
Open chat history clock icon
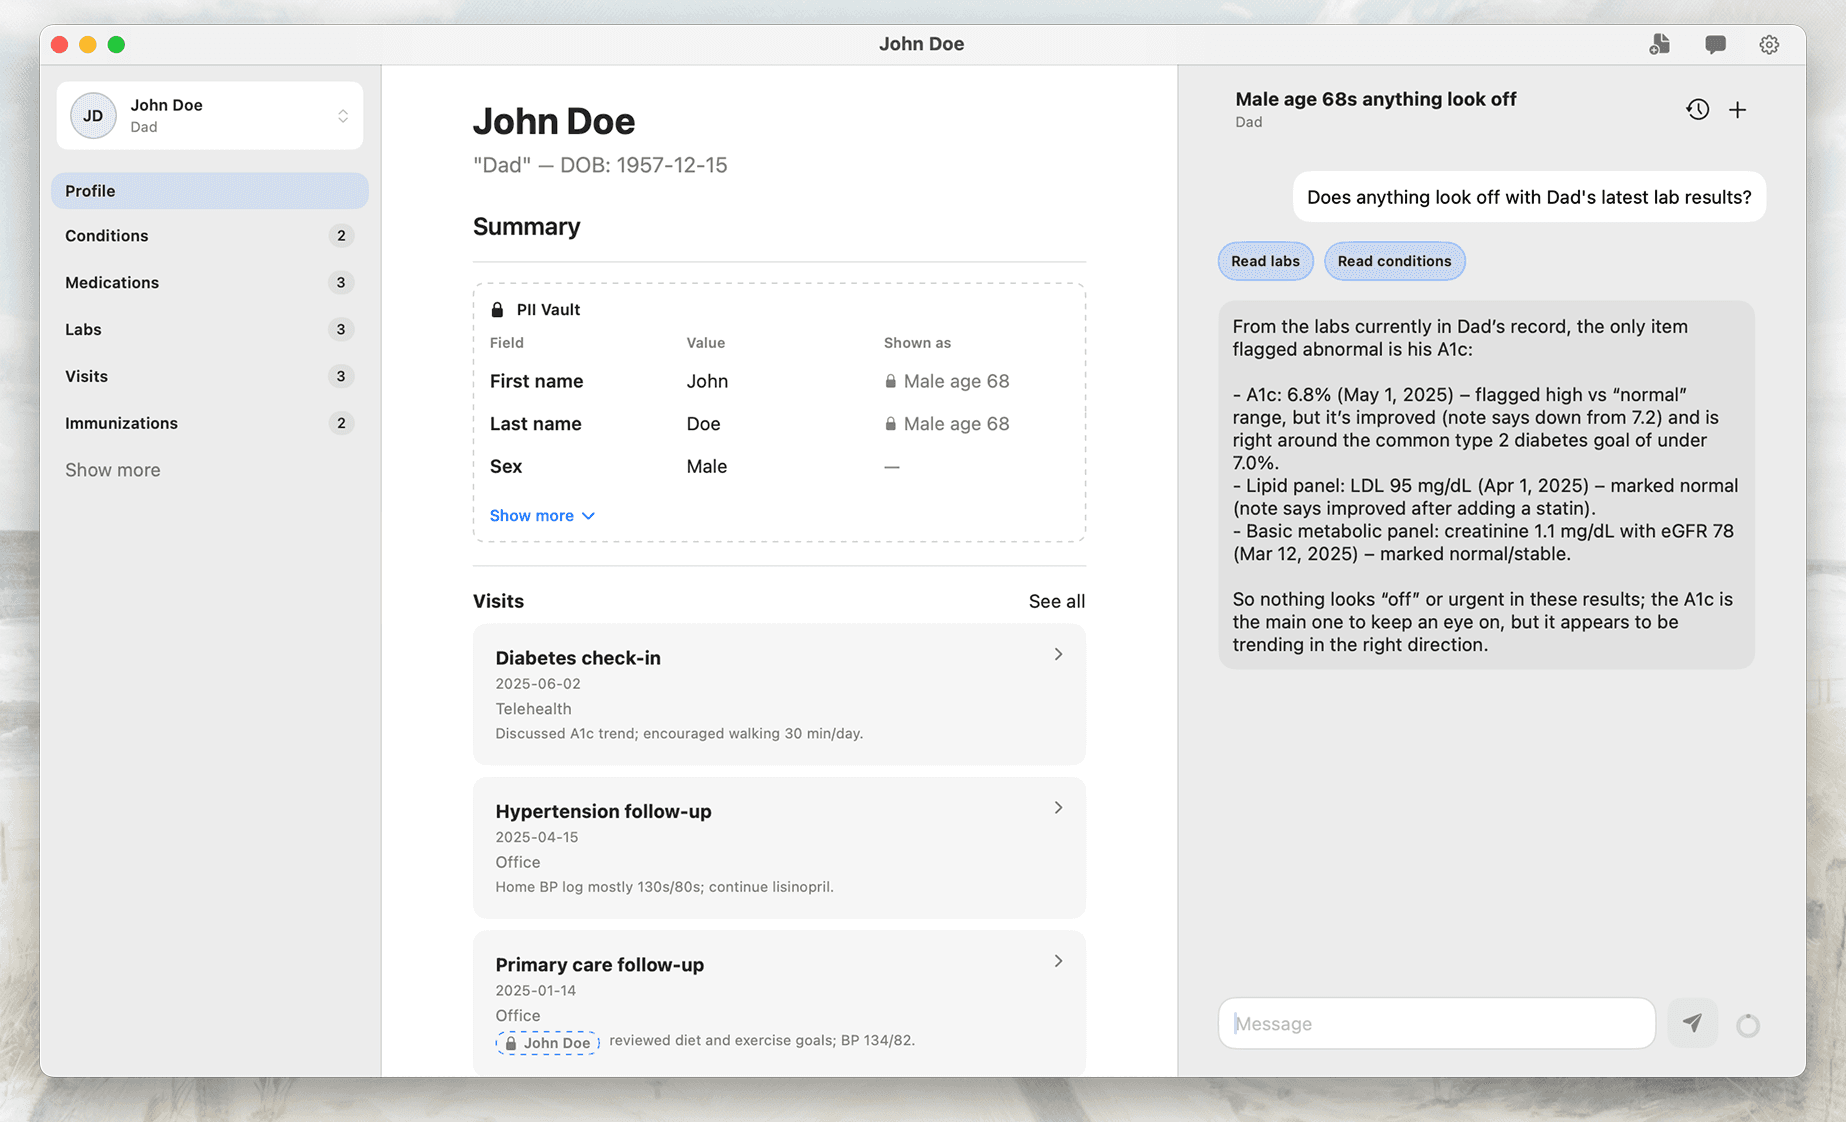[x=1697, y=110]
